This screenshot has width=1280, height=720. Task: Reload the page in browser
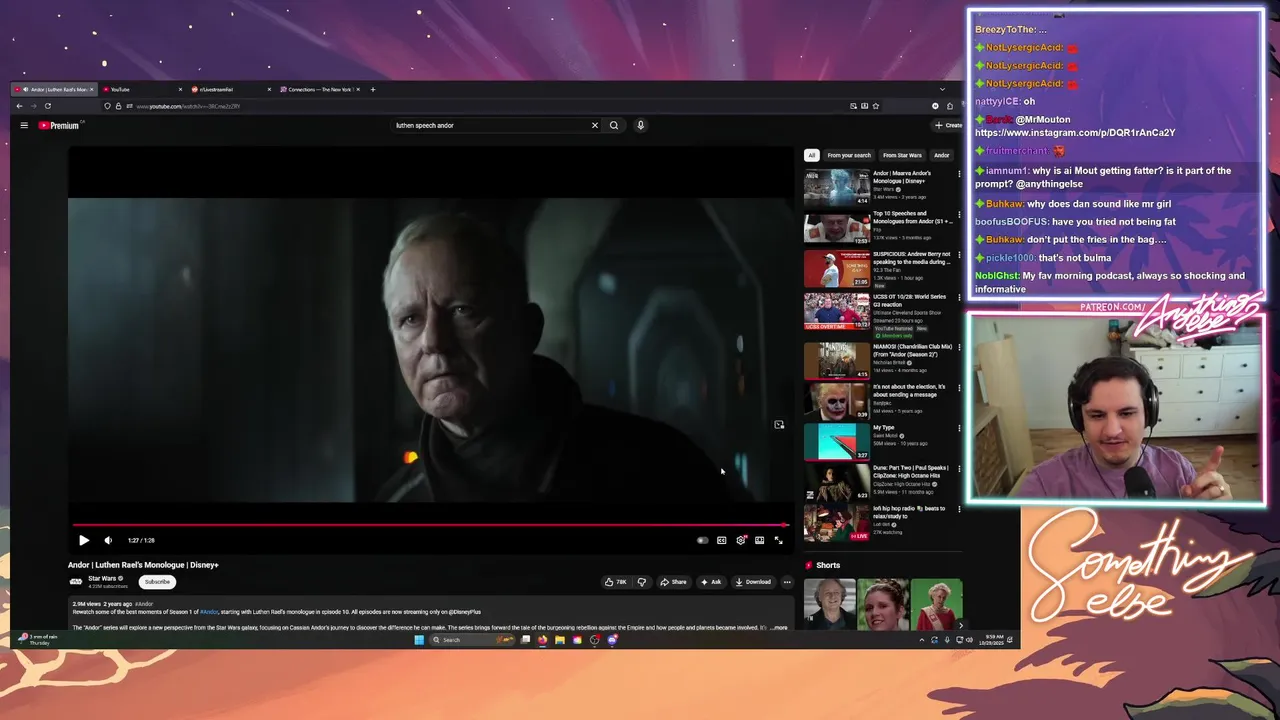[x=47, y=106]
